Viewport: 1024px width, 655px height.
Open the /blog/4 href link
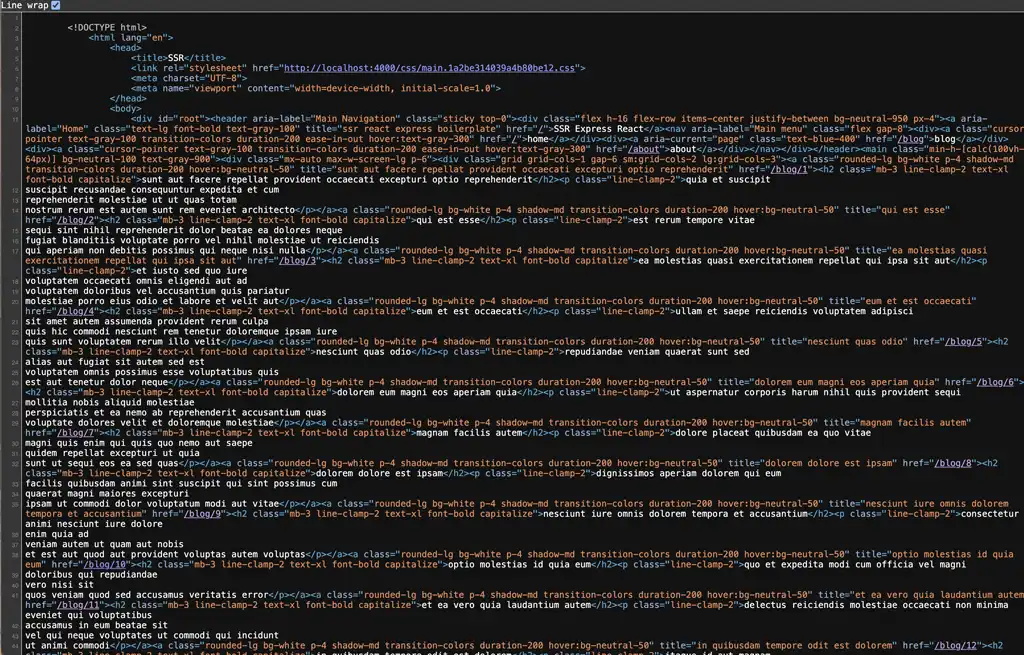click(75, 312)
